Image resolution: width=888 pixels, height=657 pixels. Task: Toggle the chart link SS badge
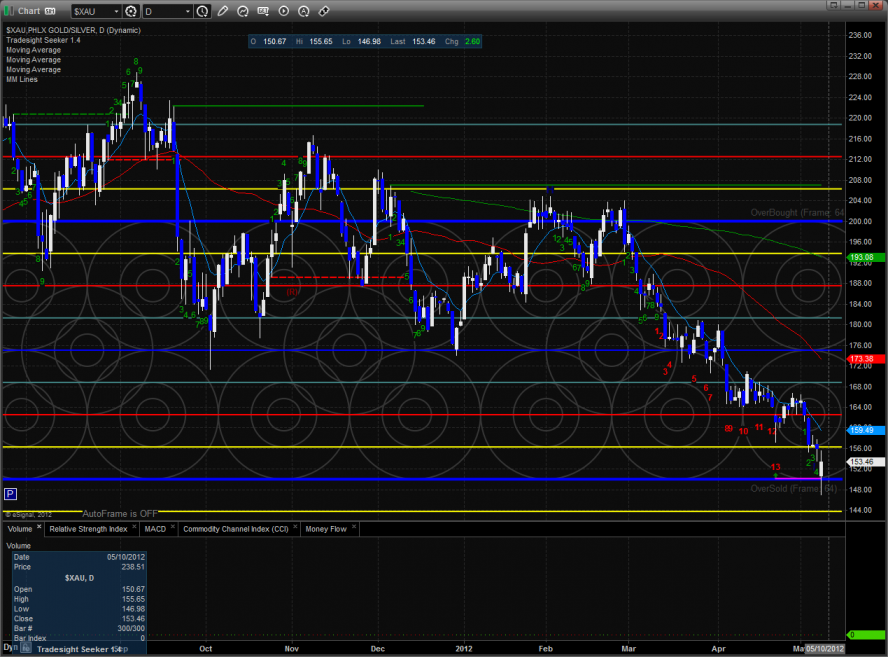coord(49,11)
